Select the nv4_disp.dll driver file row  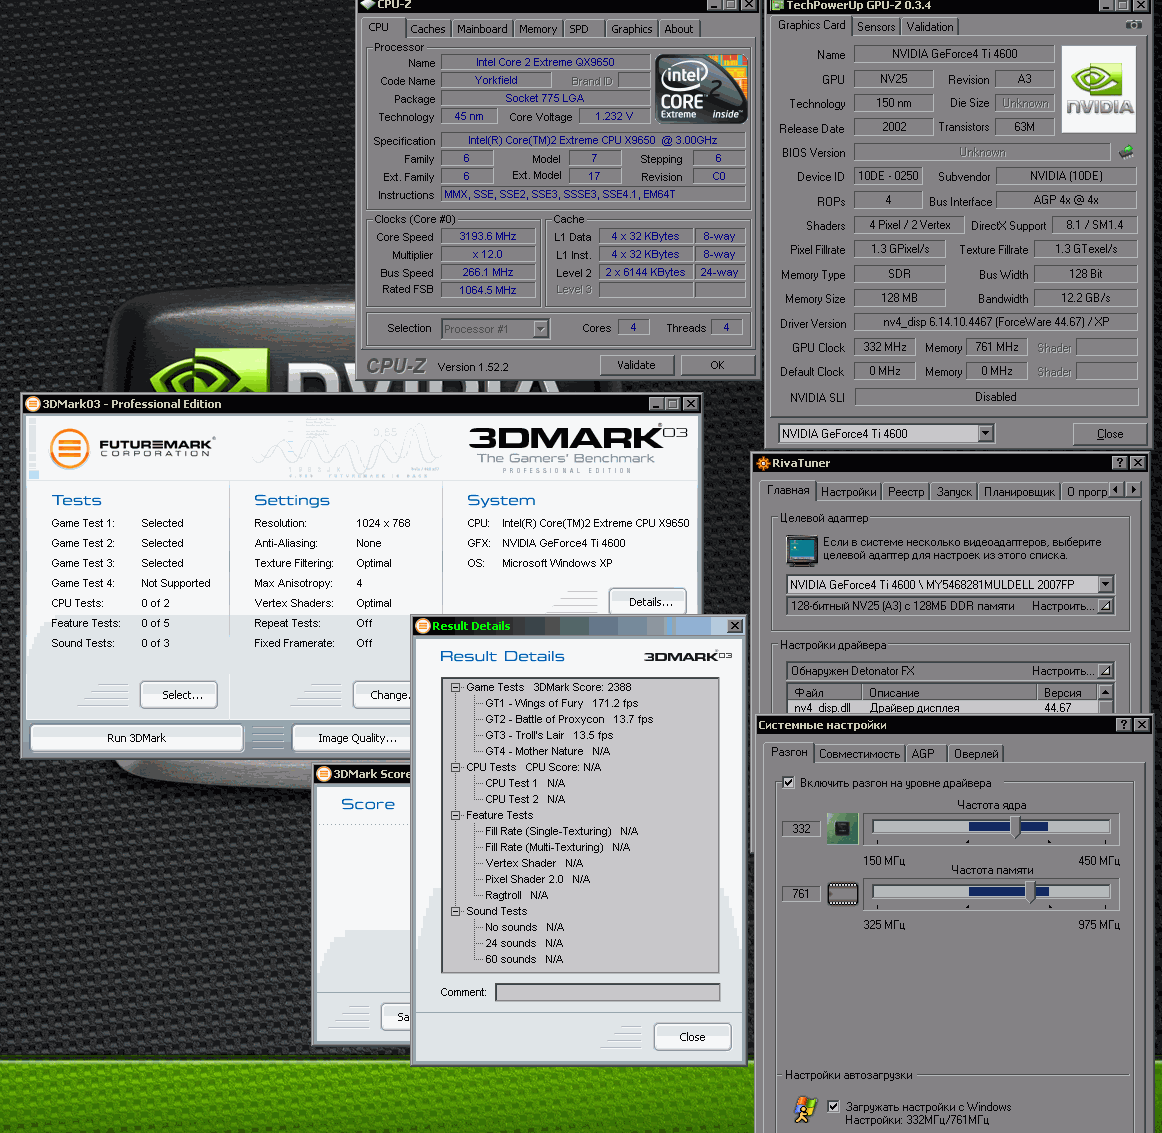coord(943,708)
